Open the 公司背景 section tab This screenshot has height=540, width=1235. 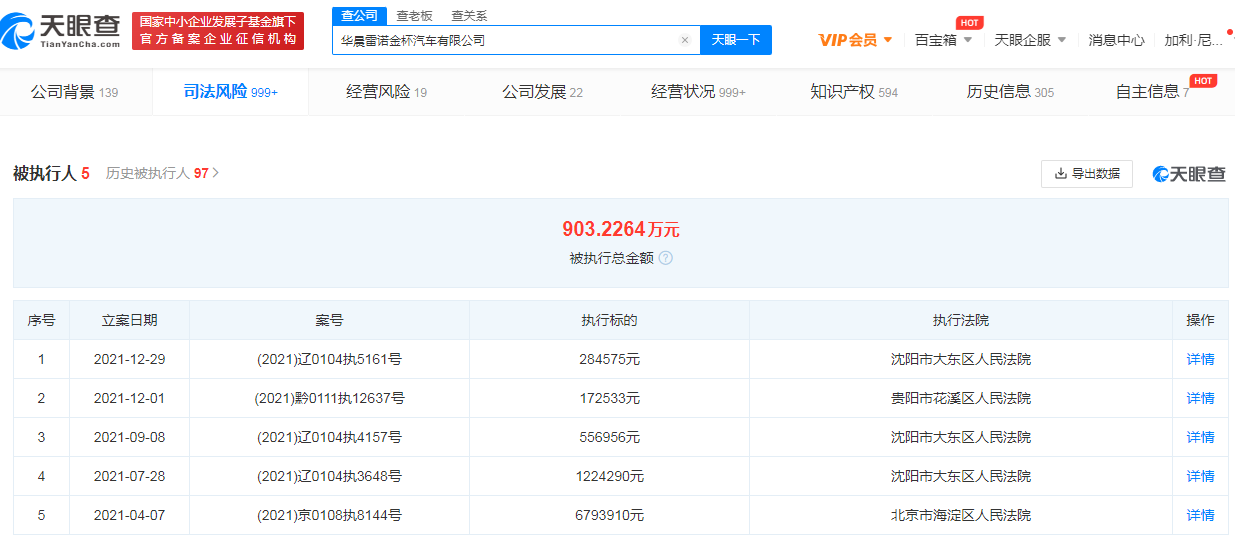tap(74, 92)
